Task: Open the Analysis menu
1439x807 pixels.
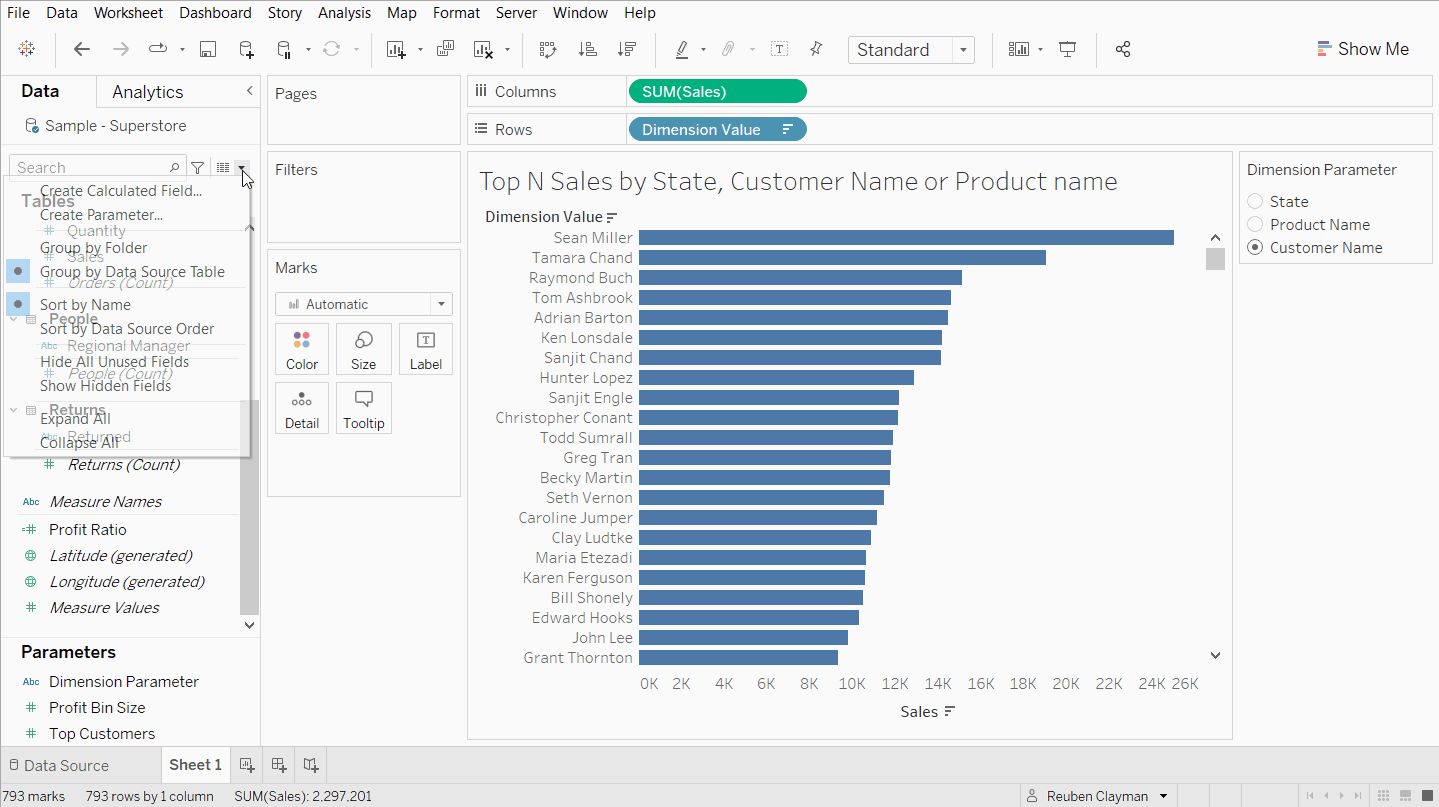Action: click(344, 12)
